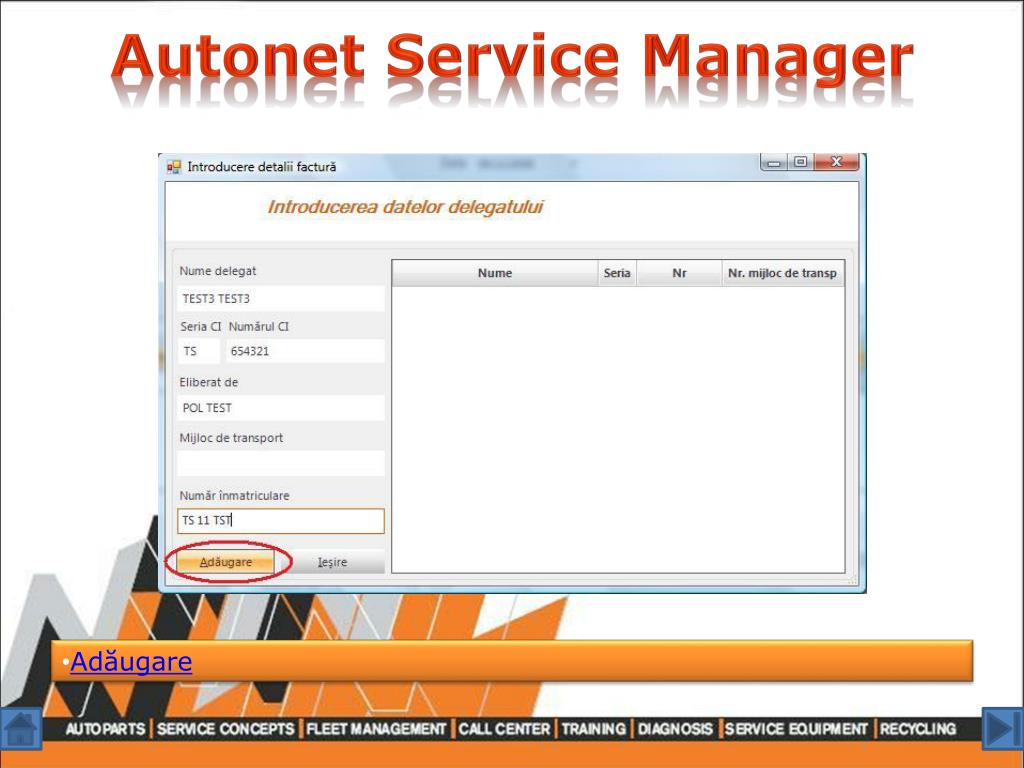Click the Număr înmatriculare field

coord(281,520)
